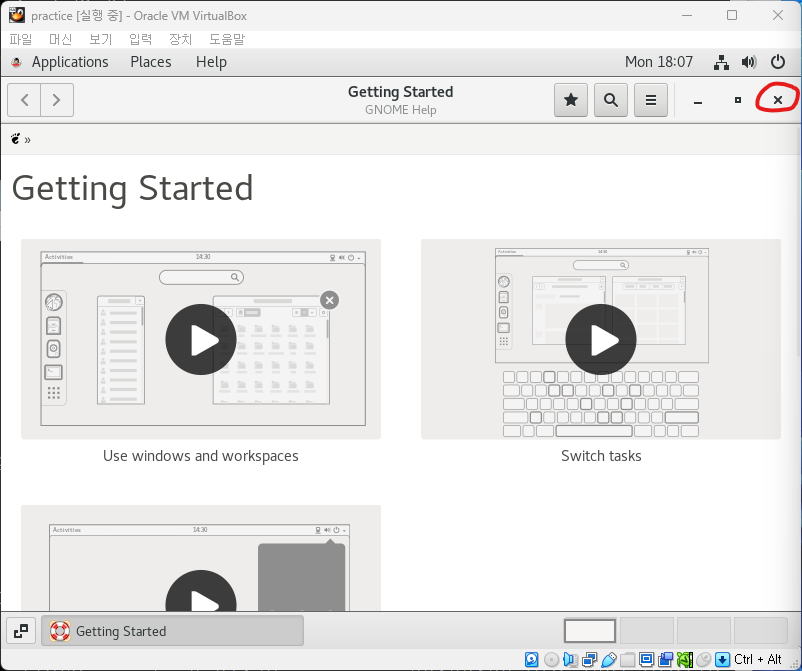Click VirtualBox green CPU status icon
This screenshot has height=671, width=802.
[685, 660]
